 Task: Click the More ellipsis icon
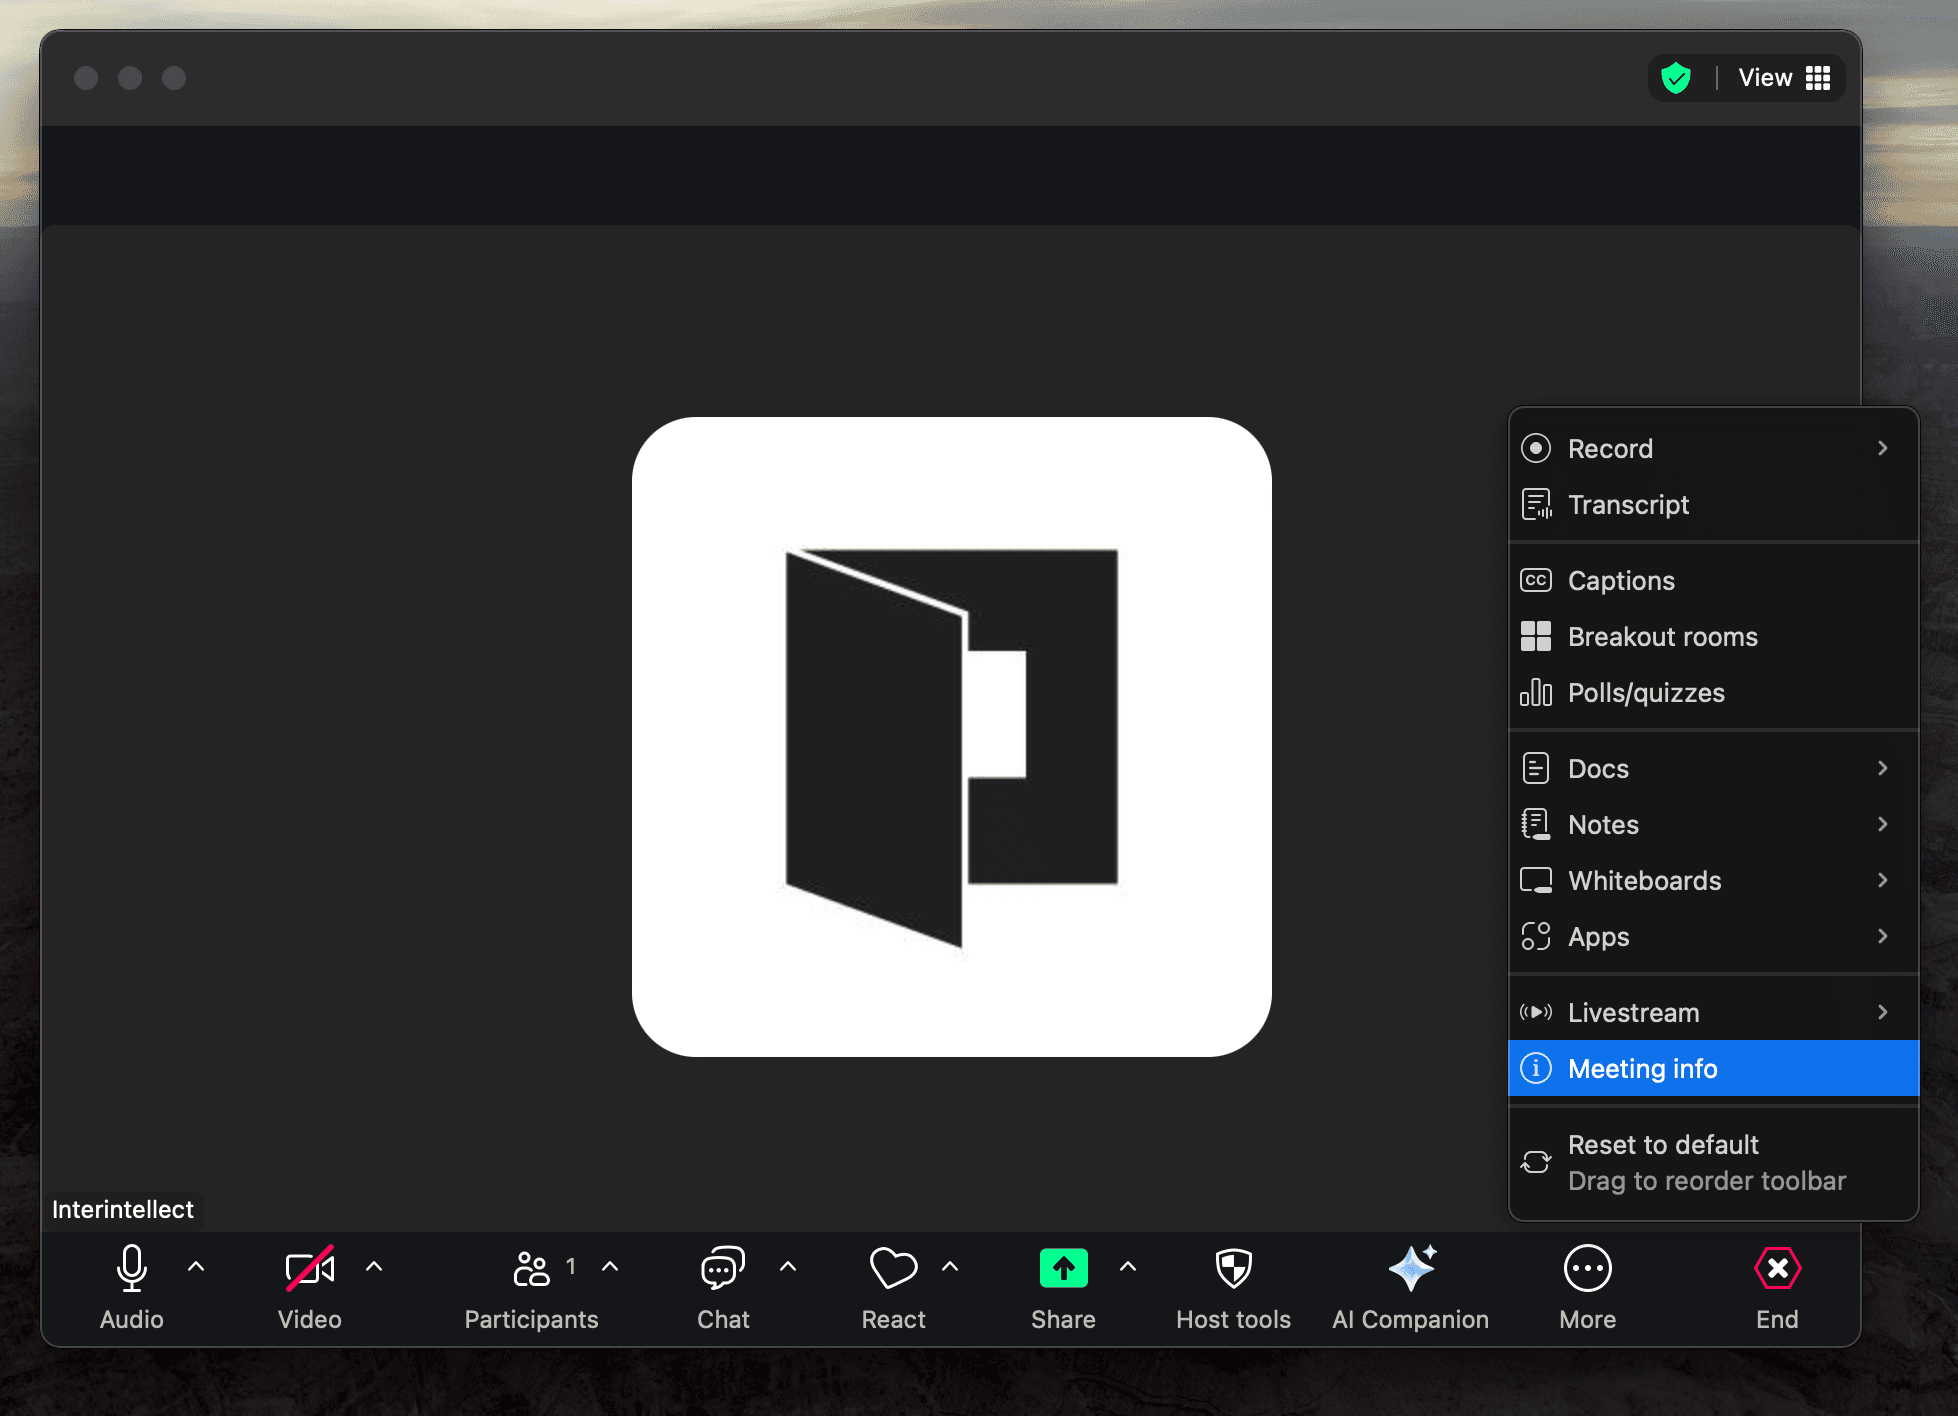[1587, 1268]
